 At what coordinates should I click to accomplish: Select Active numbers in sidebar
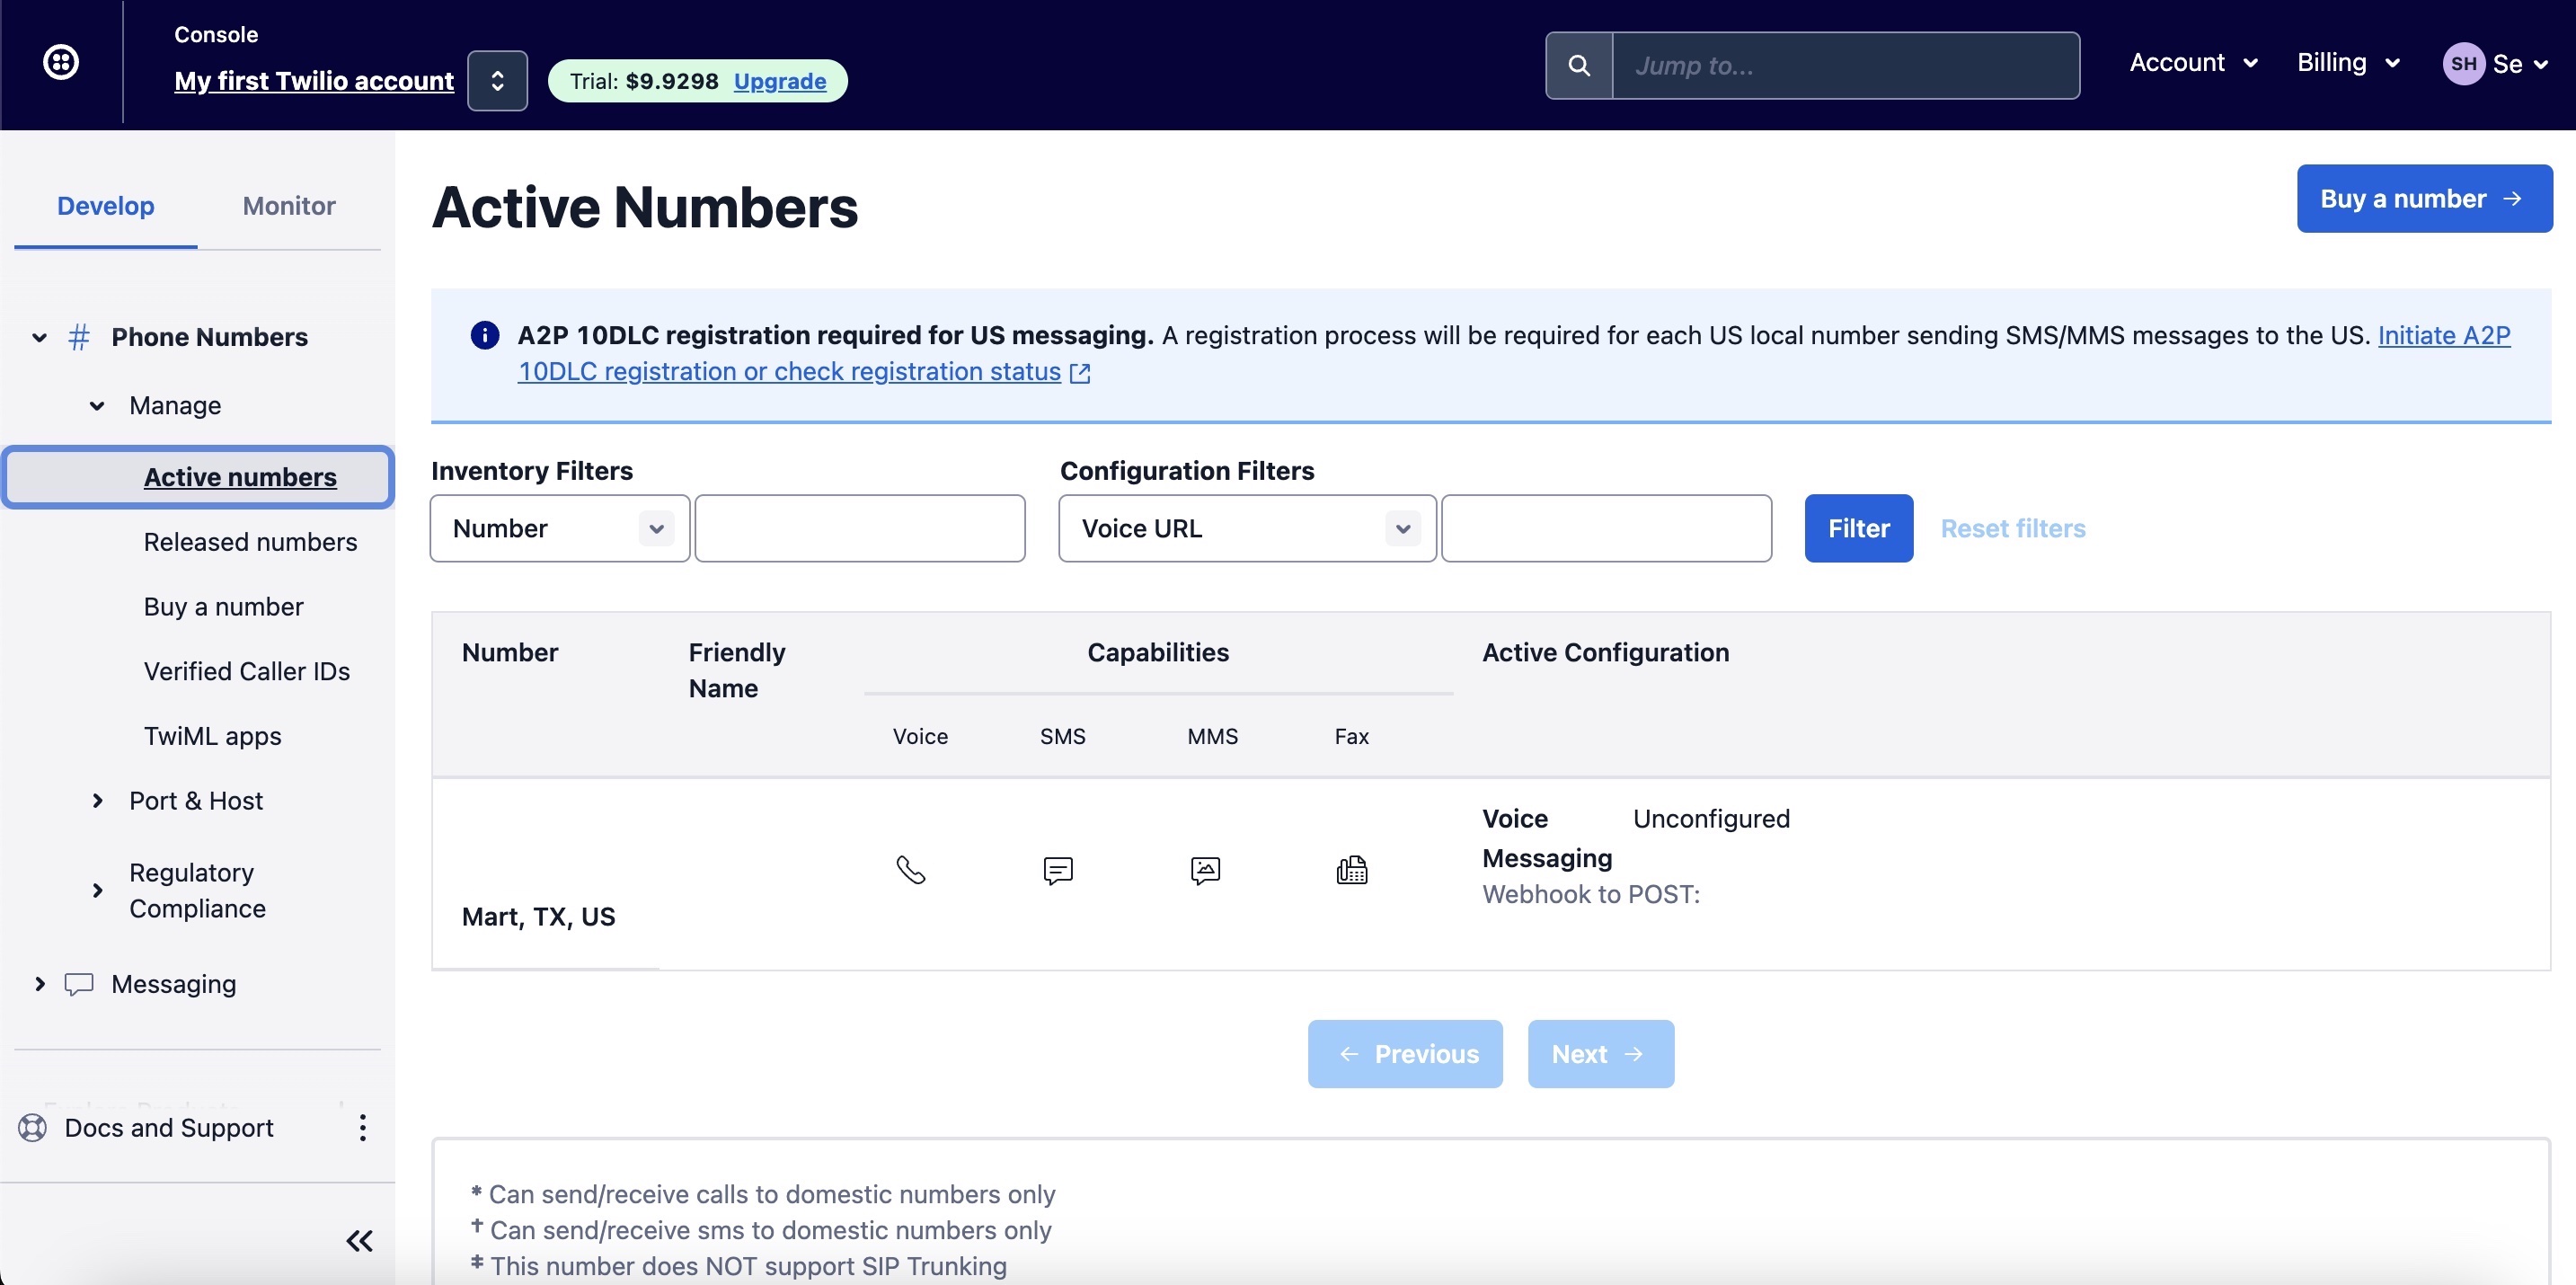point(198,477)
